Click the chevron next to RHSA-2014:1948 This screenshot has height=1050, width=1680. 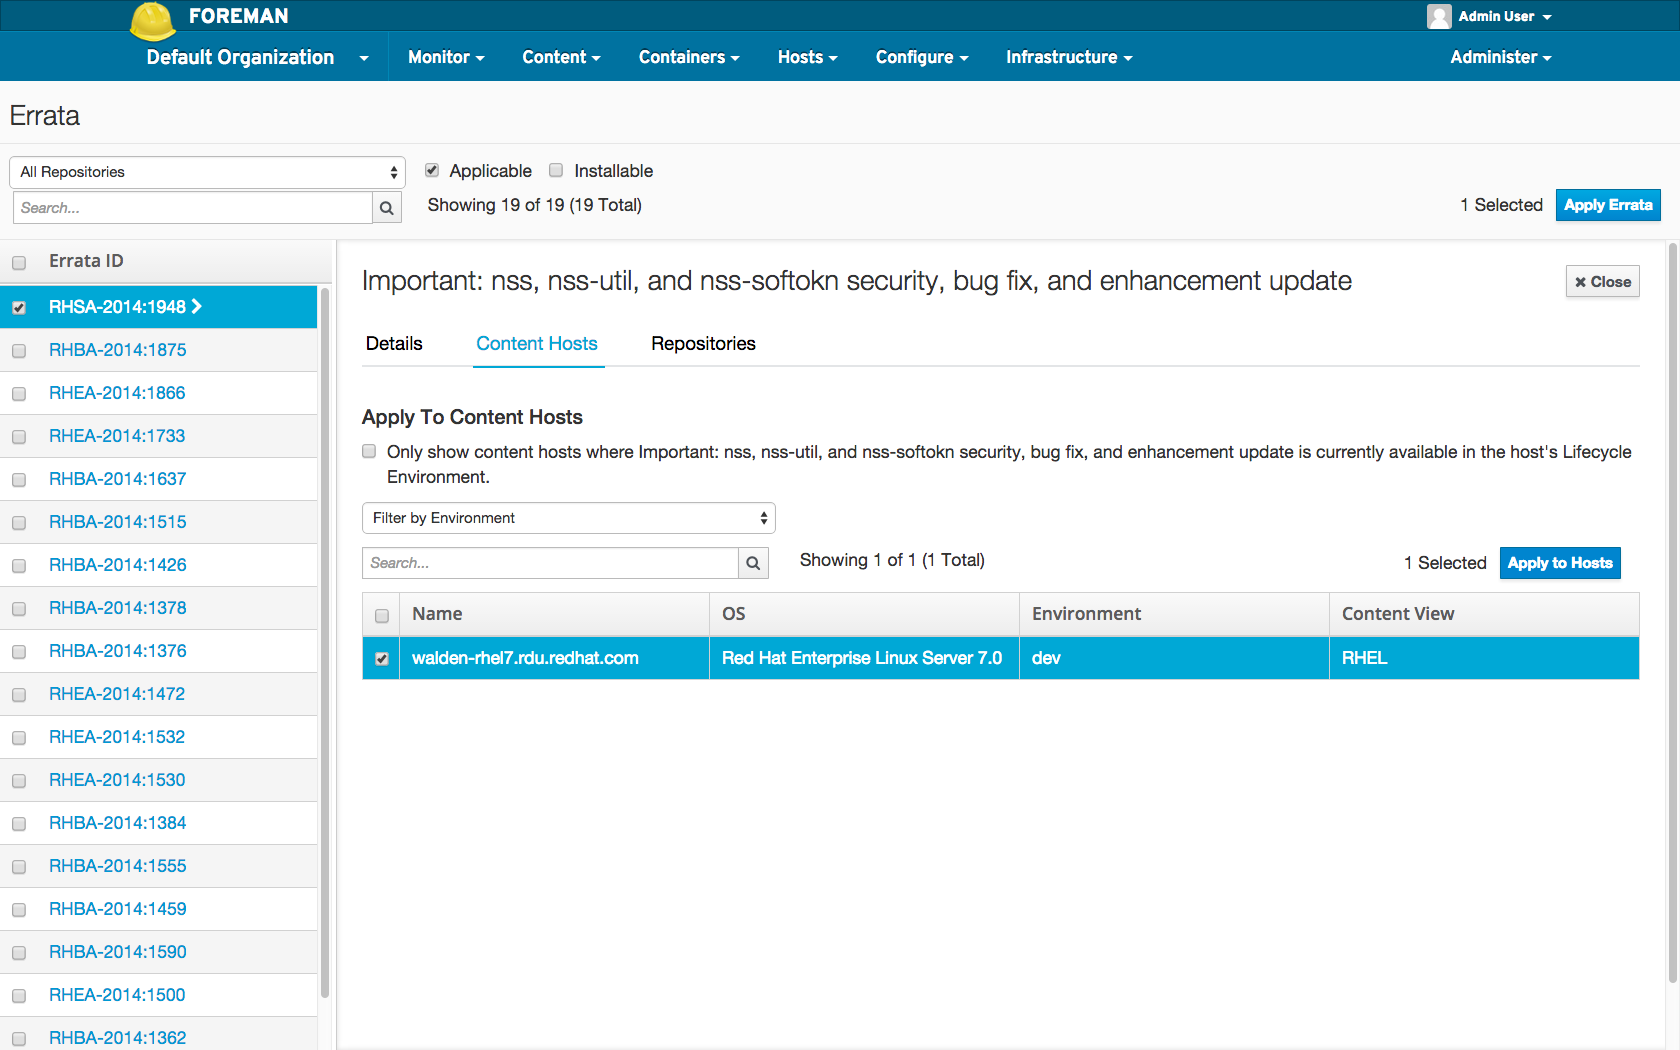(197, 306)
